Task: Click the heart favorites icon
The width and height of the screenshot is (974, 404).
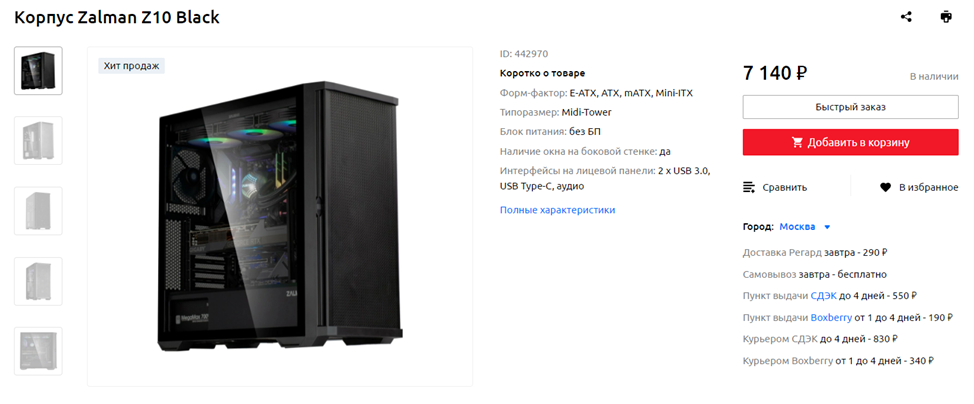Action: (x=885, y=187)
